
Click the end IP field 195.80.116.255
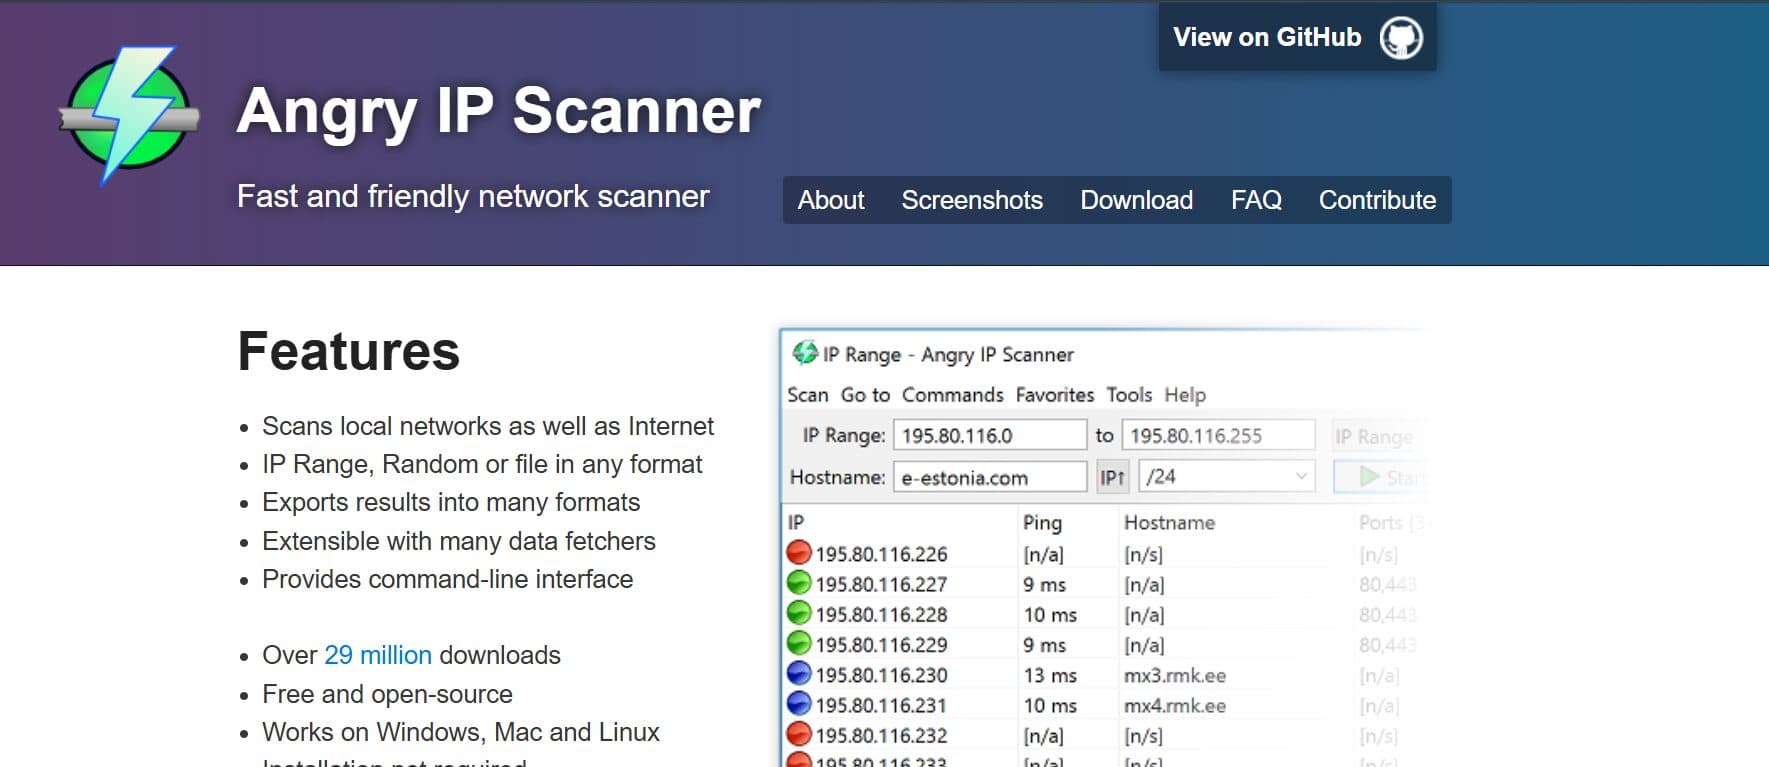click(1218, 435)
